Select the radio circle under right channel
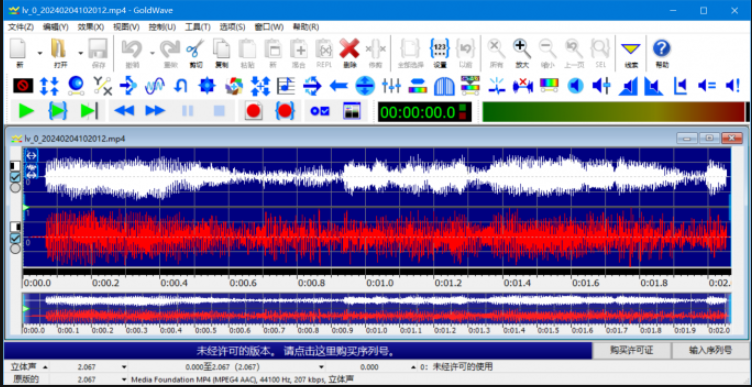This screenshot has height=387, width=752. point(15,248)
